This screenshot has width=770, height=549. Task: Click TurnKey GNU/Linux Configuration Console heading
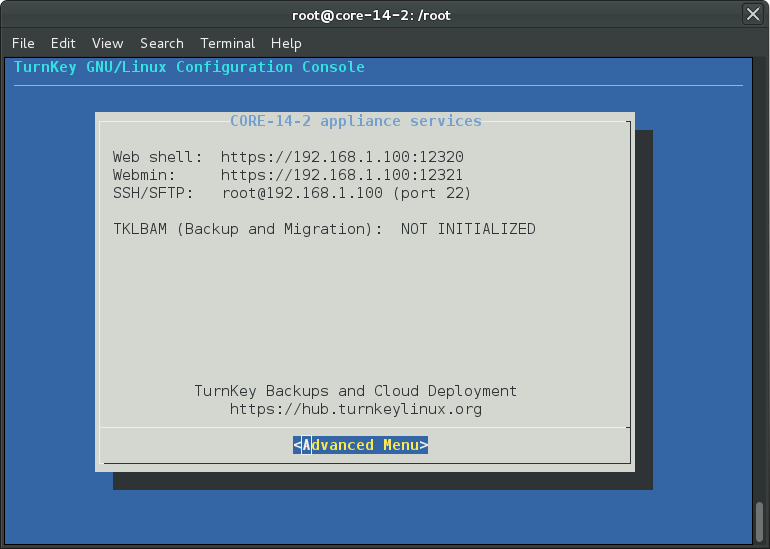[189, 67]
